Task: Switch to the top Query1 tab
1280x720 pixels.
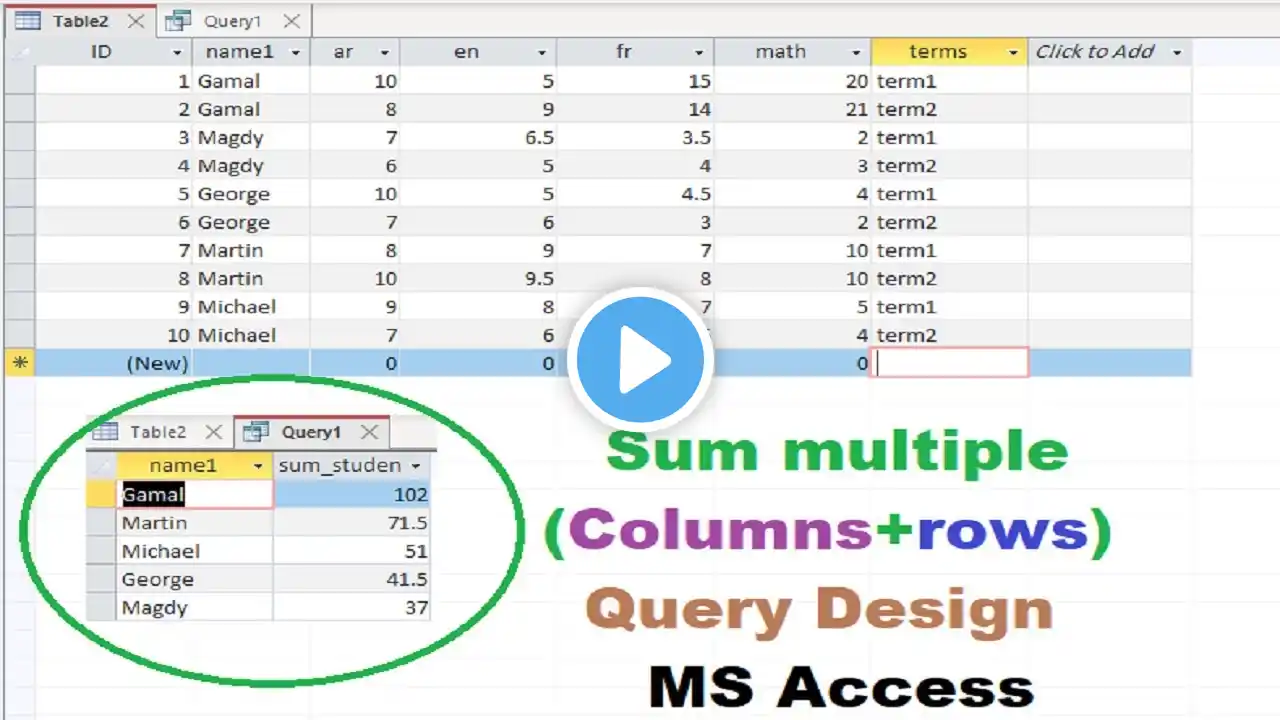Action: [x=232, y=20]
